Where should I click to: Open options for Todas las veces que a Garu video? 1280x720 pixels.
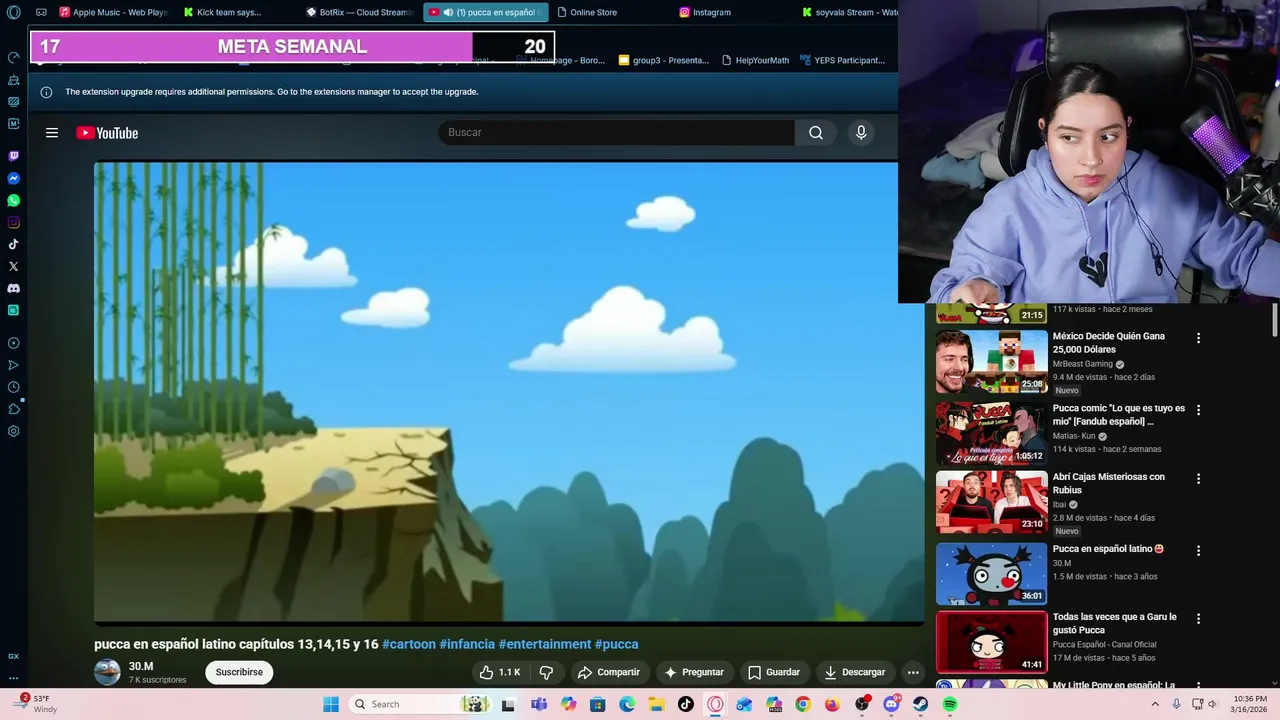point(1198,619)
